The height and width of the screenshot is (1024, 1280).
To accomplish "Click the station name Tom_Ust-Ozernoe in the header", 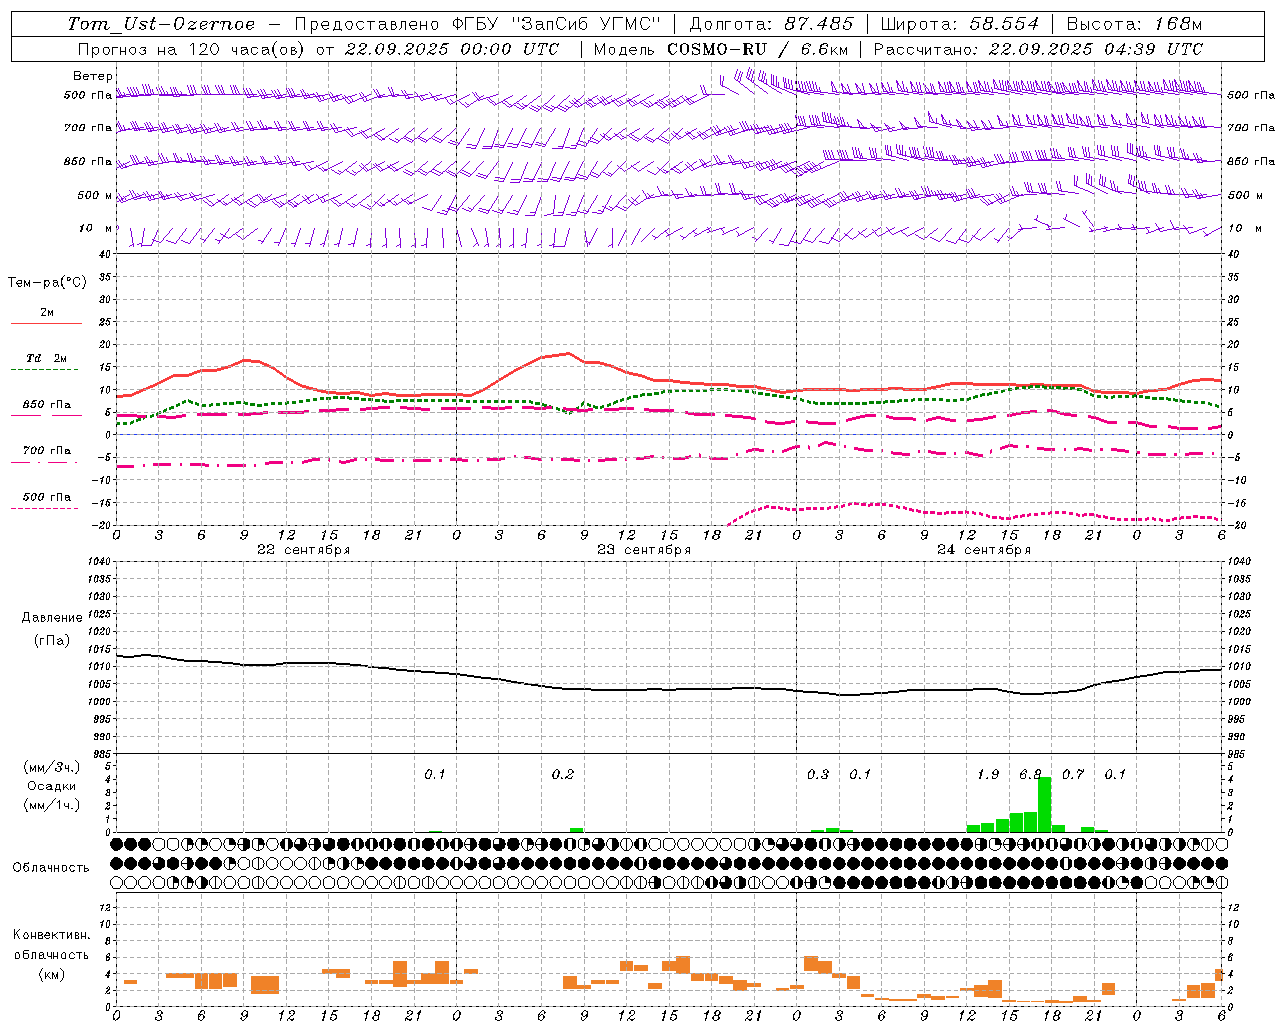I will point(161,24).
